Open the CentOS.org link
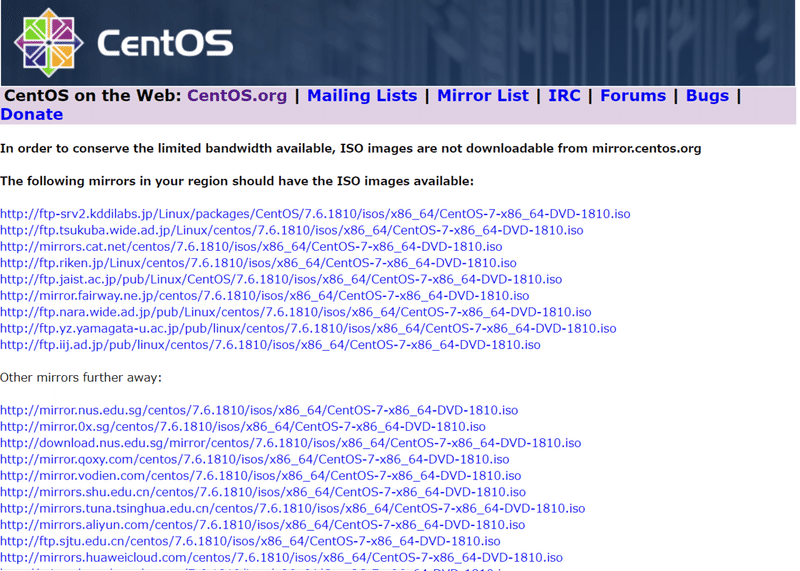The image size is (800, 571). click(237, 96)
